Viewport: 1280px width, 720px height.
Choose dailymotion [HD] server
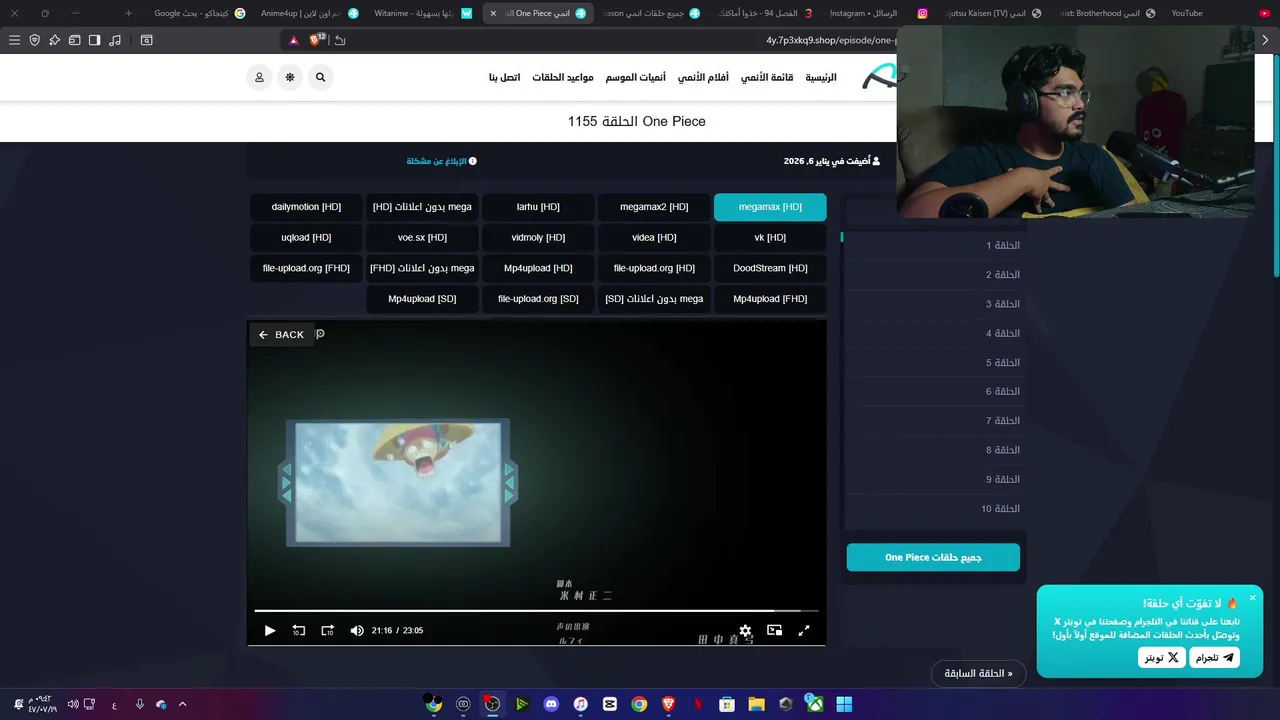[x=306, y=207]
